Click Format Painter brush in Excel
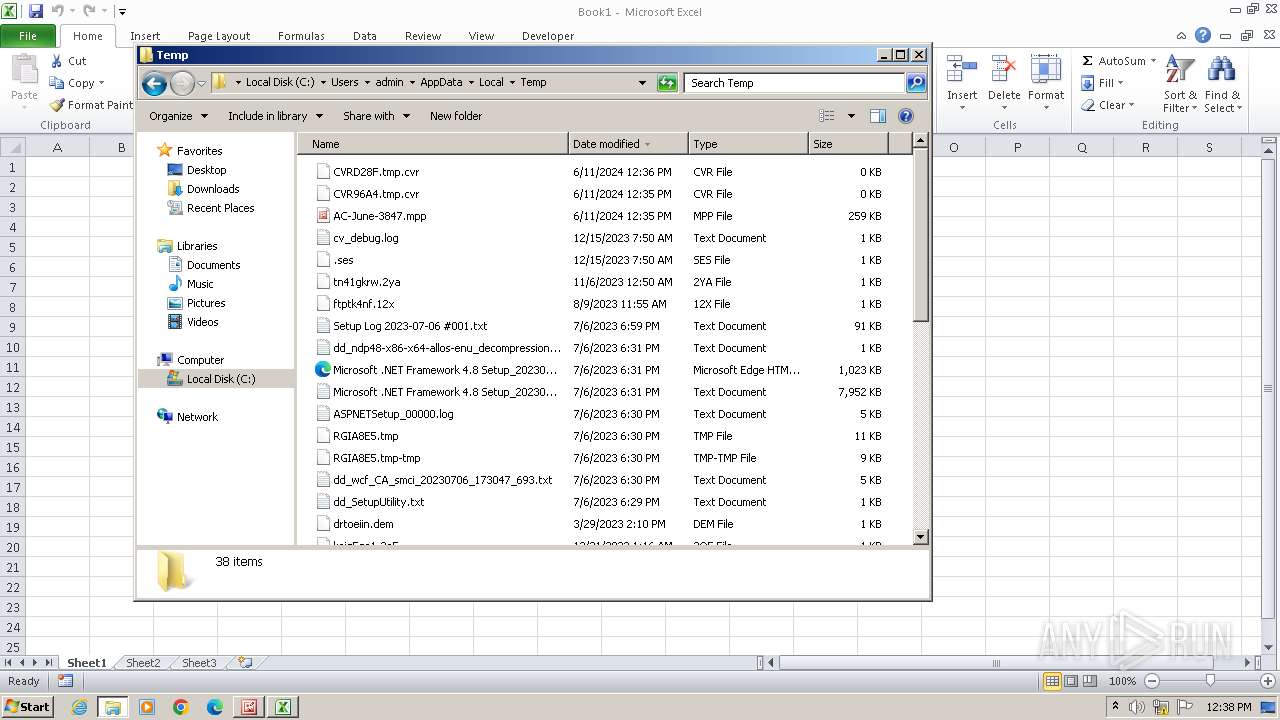The height and width of the screenshot is (720, 1280). click(57, 105)
